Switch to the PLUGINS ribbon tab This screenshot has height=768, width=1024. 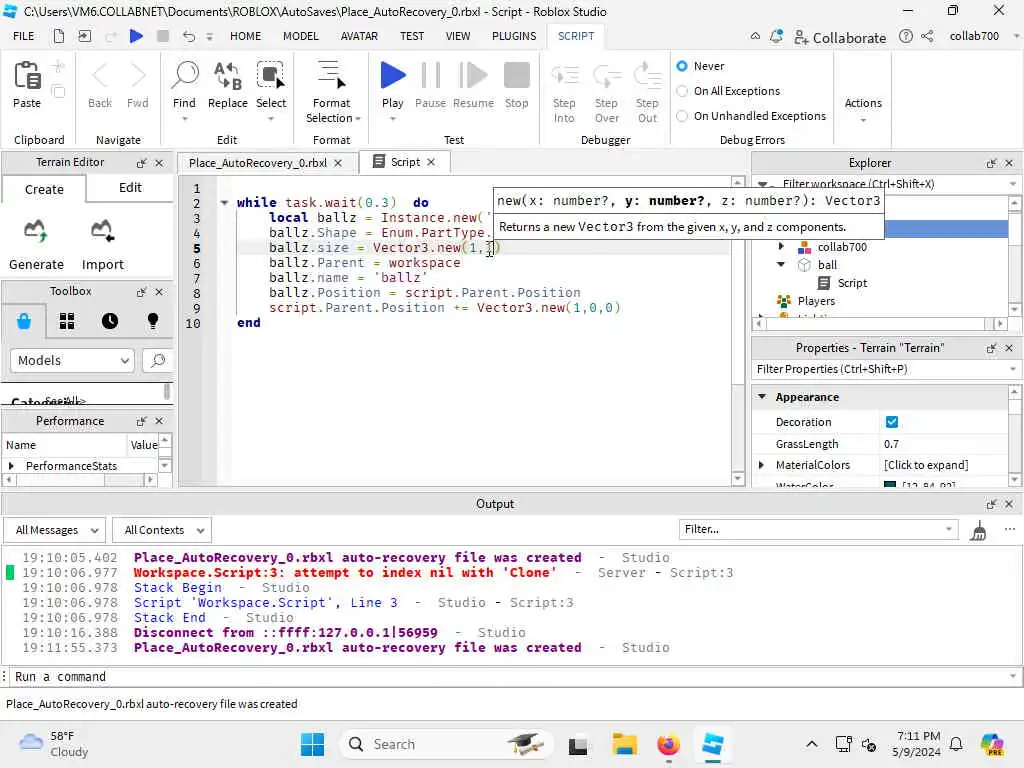pos(514,36)
